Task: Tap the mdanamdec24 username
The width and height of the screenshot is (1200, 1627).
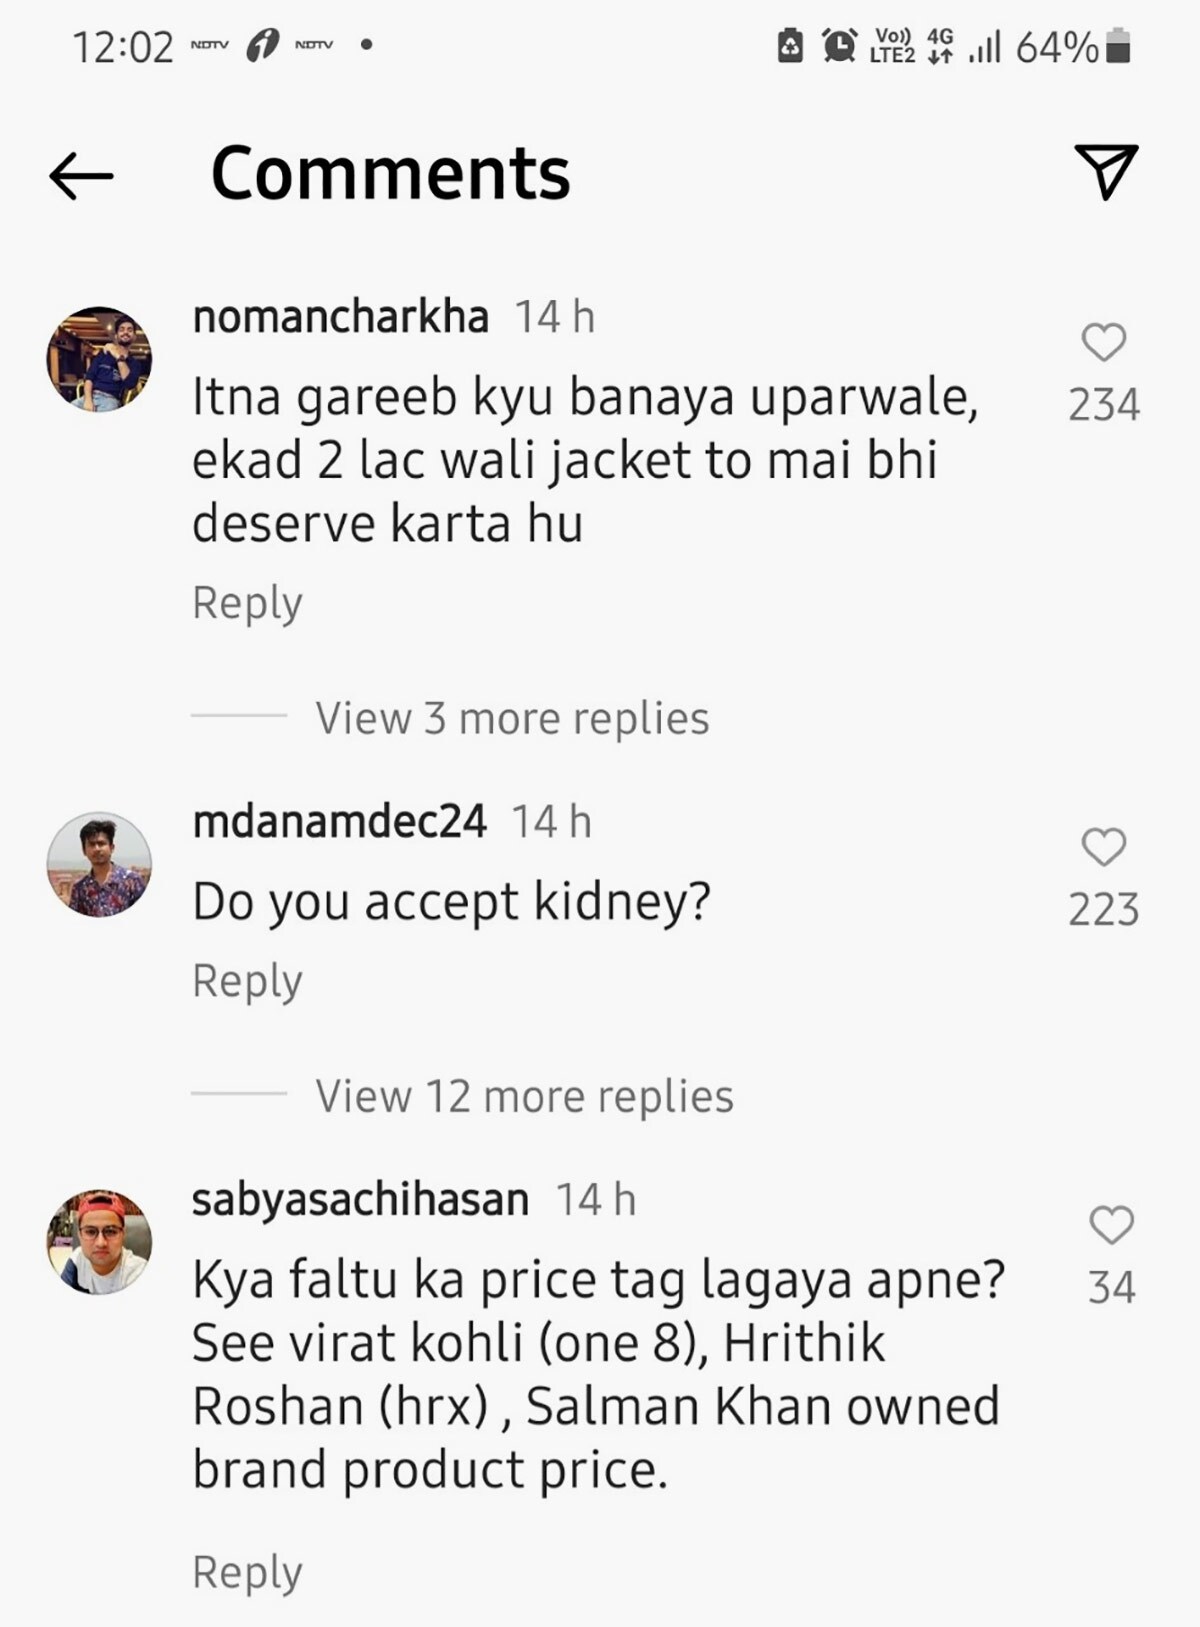Action: click(x=339, y=822)
